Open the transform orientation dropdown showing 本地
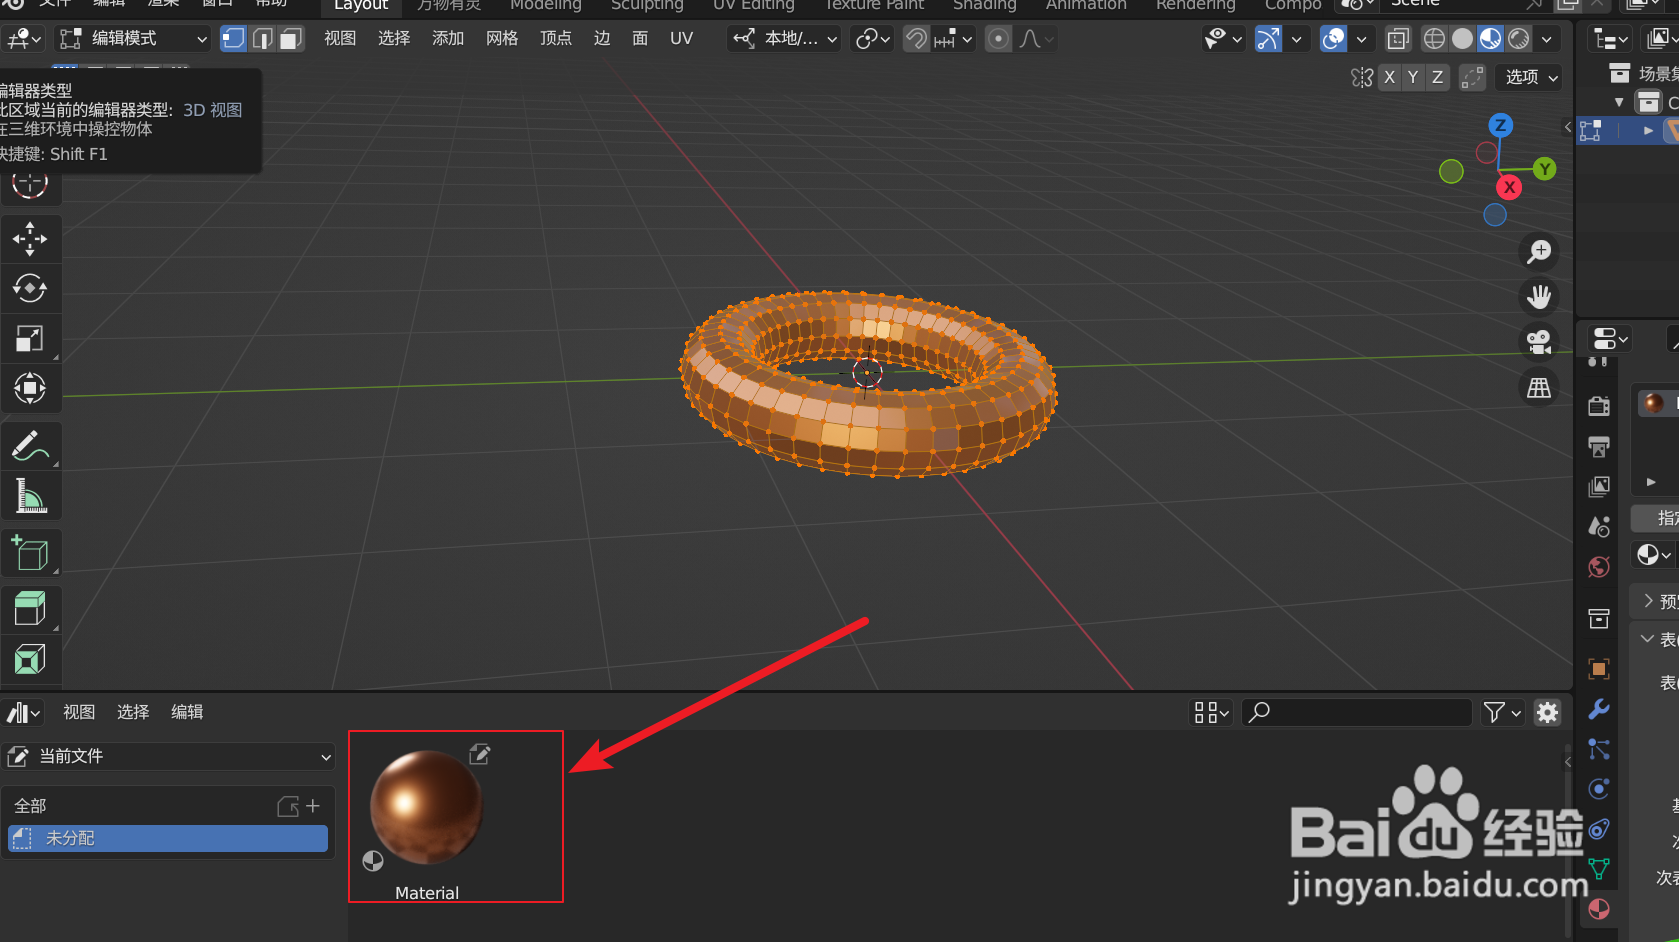1679x942 pixels. tap(783, 38)
